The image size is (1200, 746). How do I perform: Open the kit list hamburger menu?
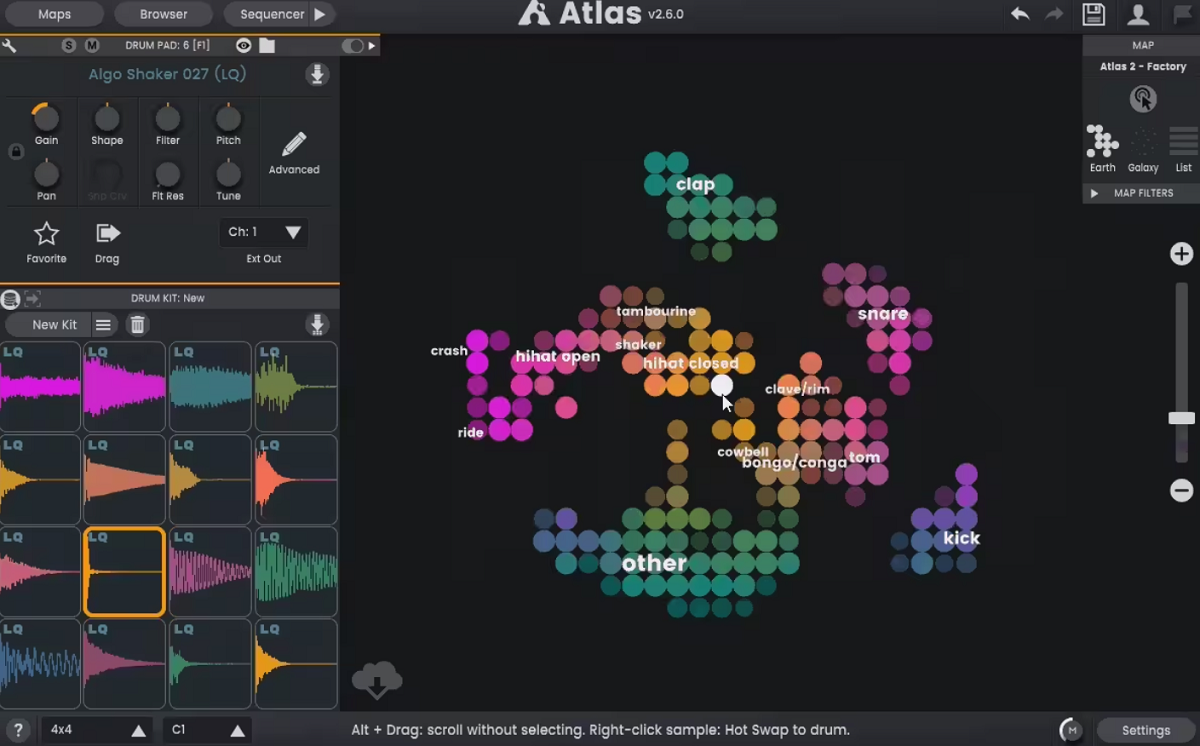(x=103, y=325)
